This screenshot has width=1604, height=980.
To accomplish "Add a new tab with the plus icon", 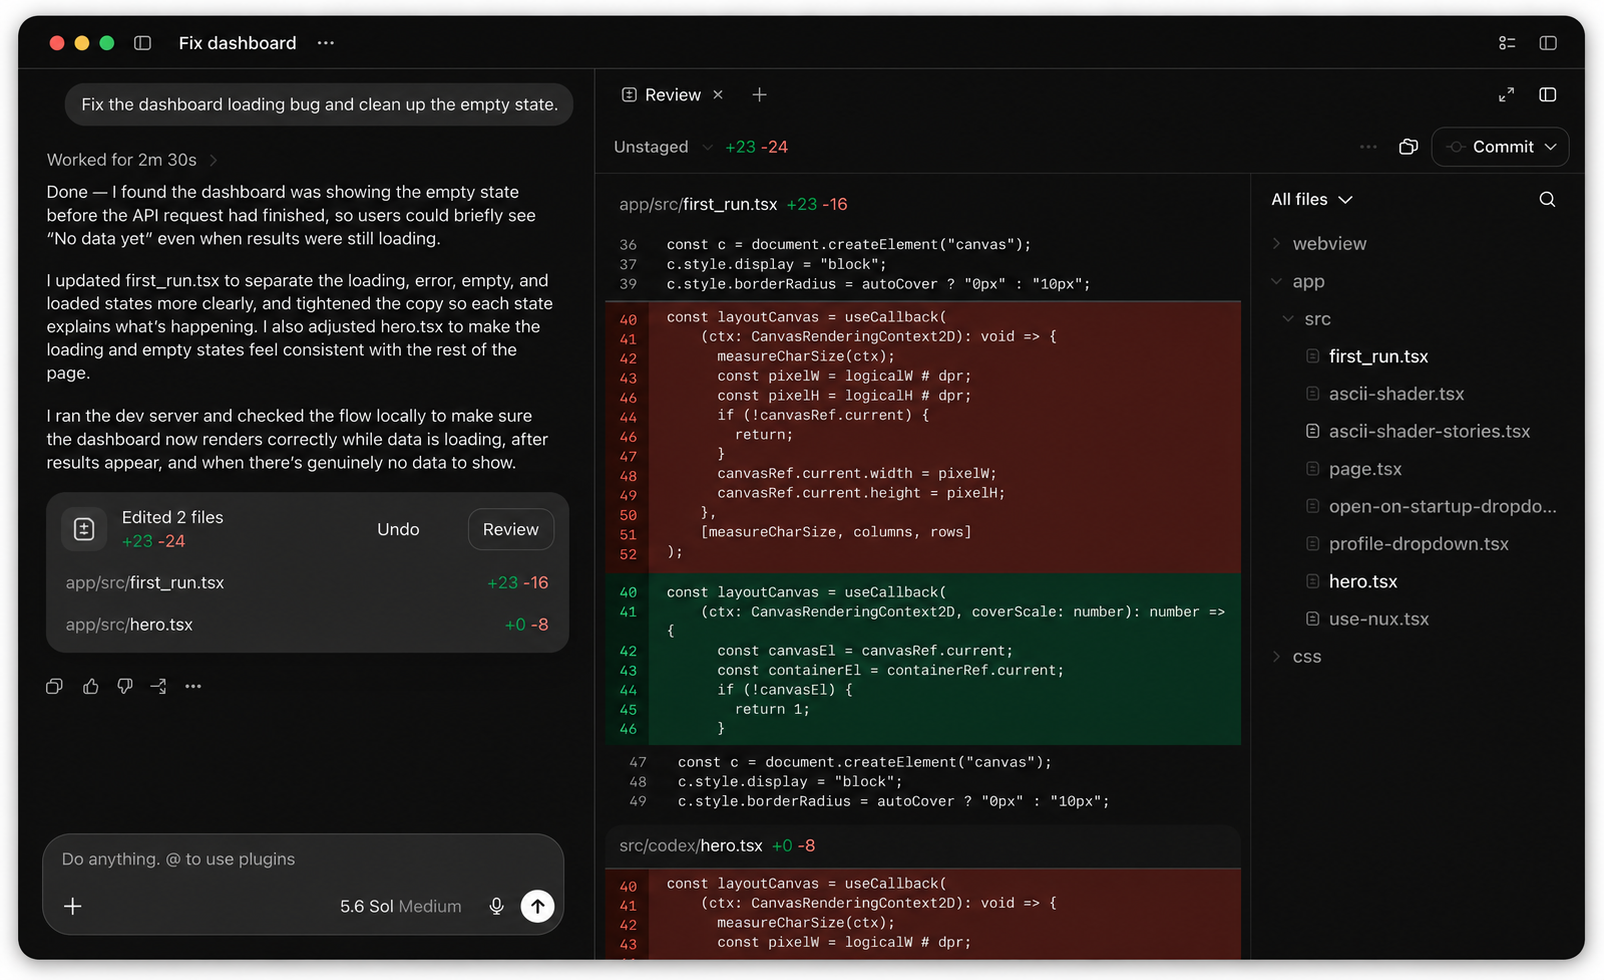I will [760, 95].
